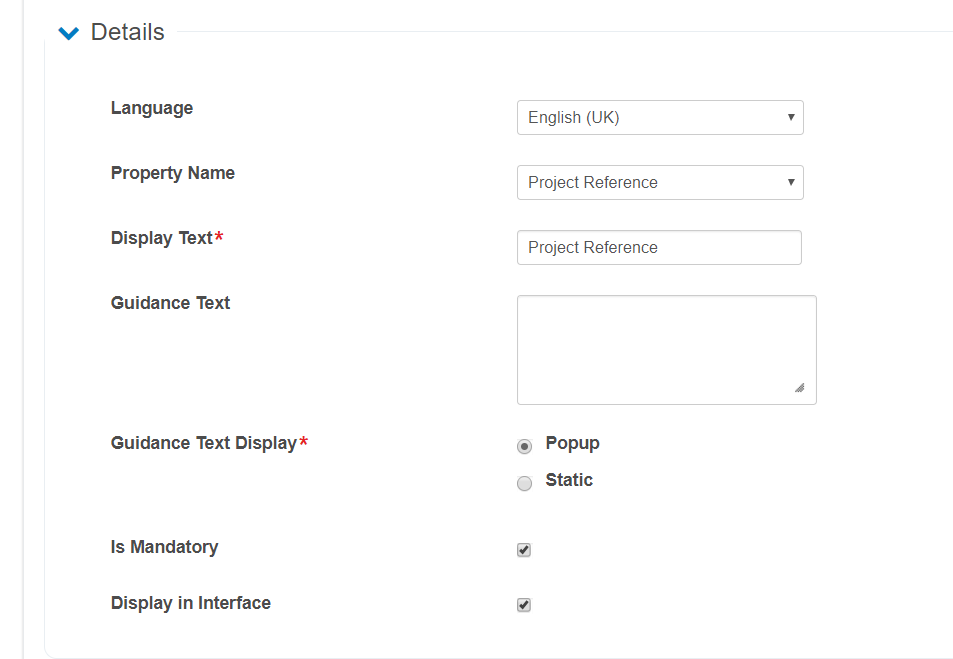Click the Display Text field label
The height and width of the screenshot is (659, 953).
(x=162, y=238)
